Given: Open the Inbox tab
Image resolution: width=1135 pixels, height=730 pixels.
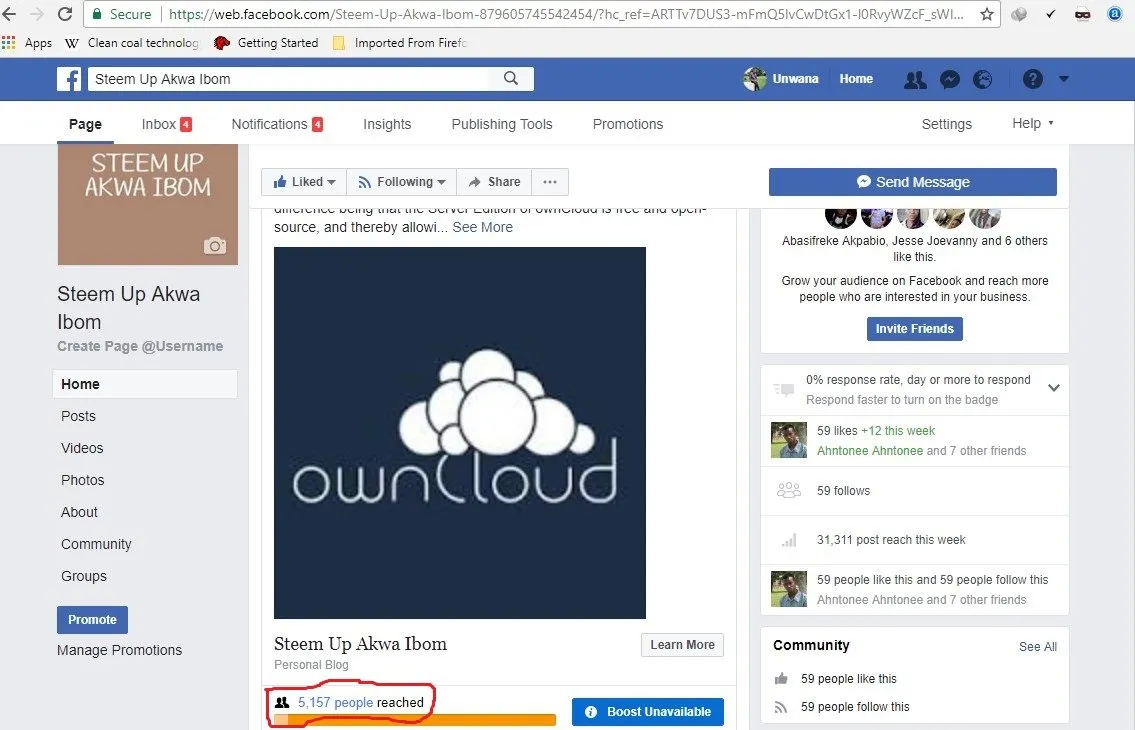Looking at the screenshot, I should click(166, 124).
